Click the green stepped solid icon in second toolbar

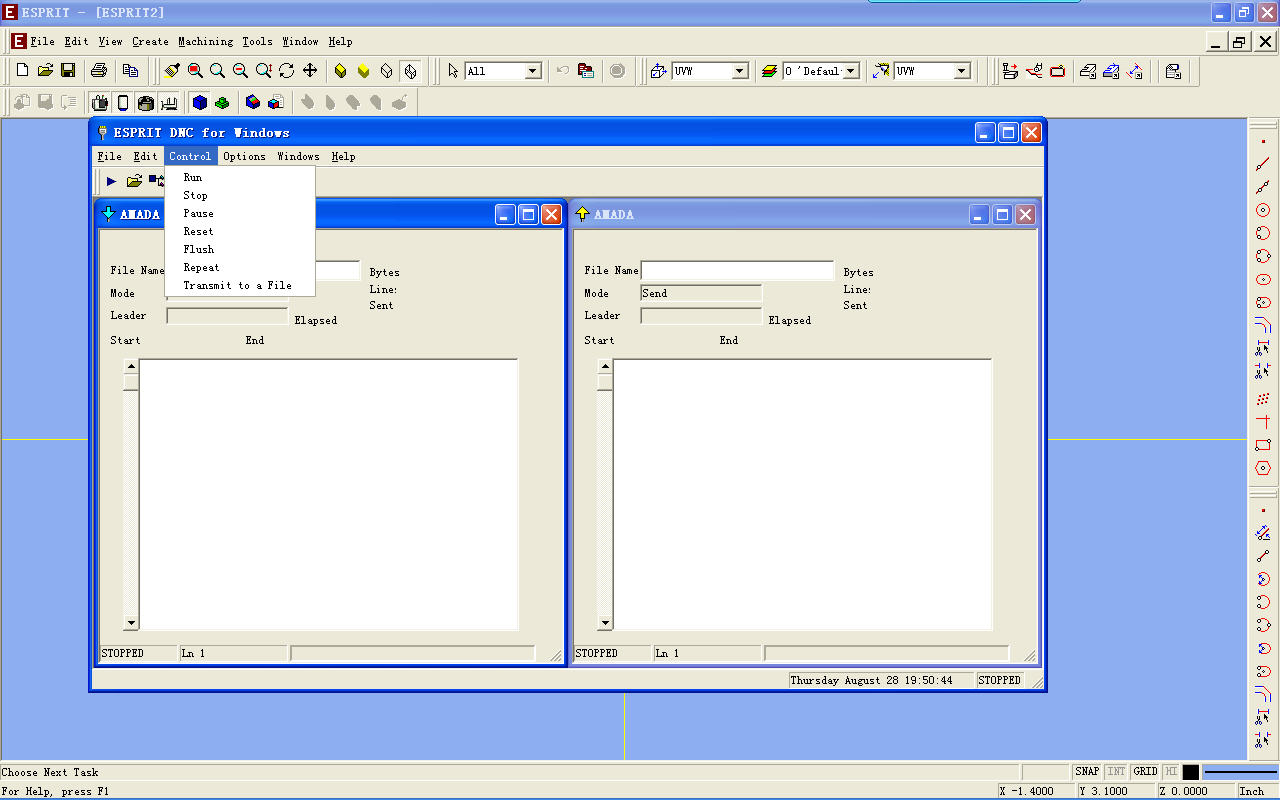[x=222, y=102]
